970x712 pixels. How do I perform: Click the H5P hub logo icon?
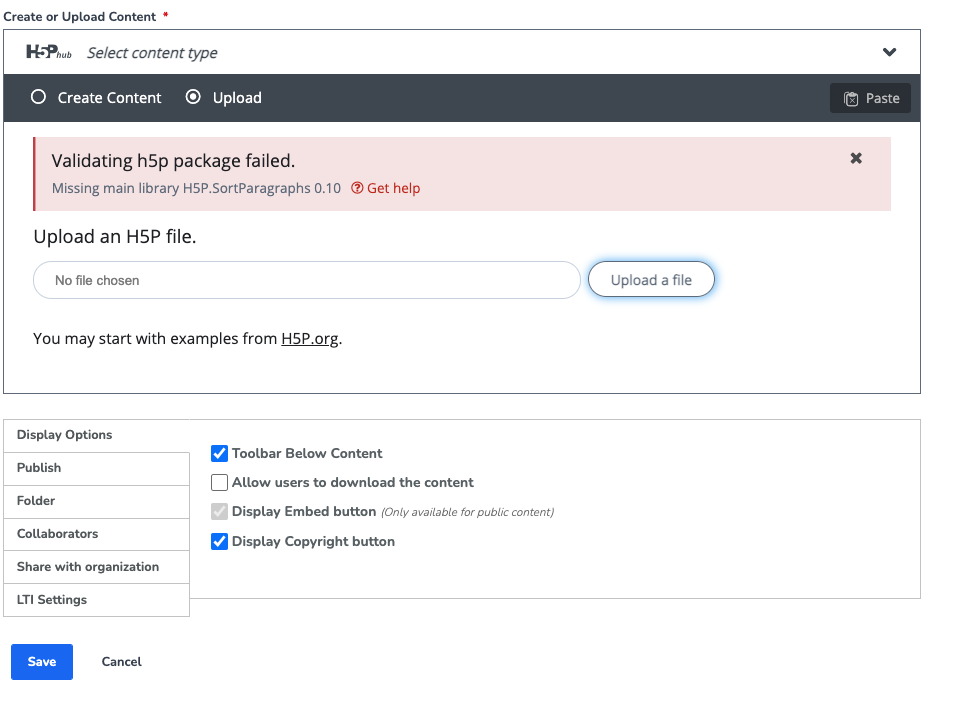[48, 52]
